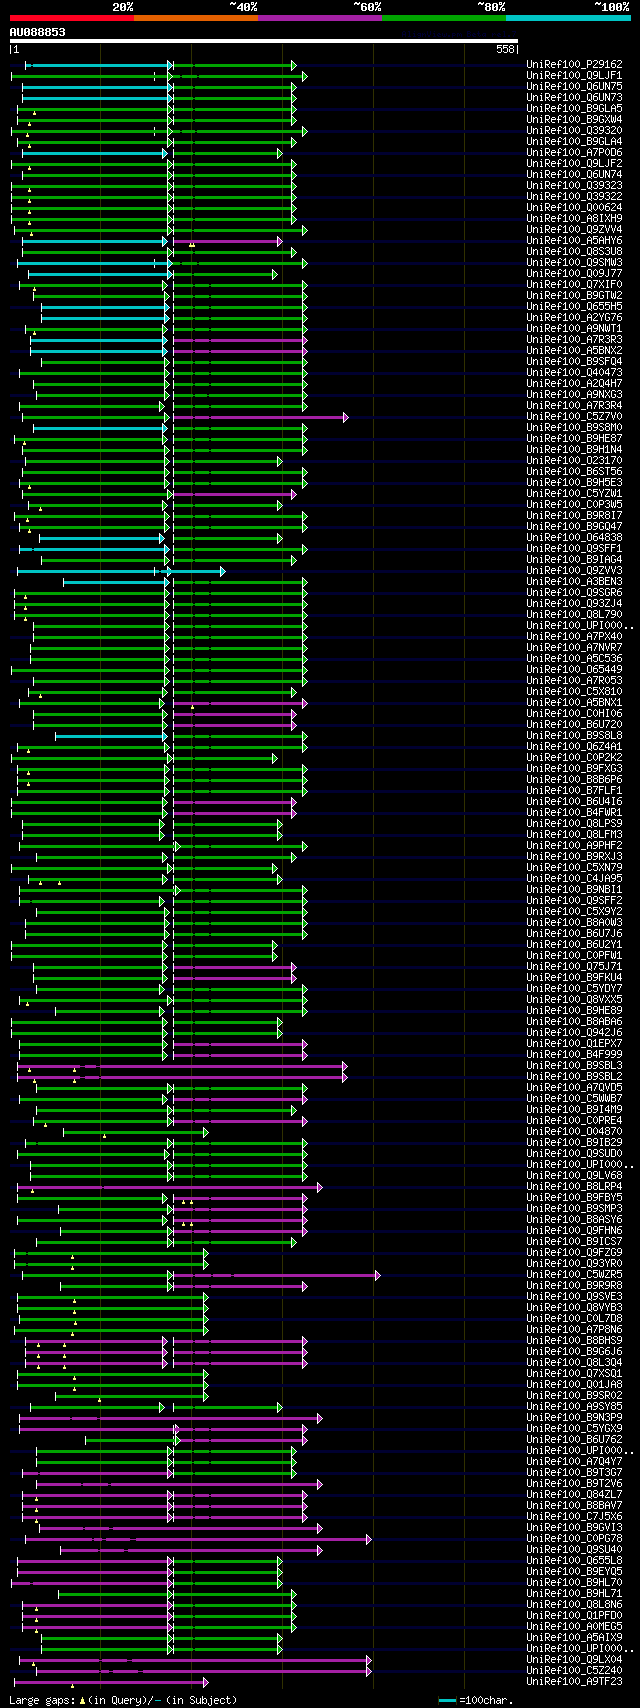Select hit label UniRef100_Q8LPS9
The width and height of the screenshot is (640, 1708).
(574, 824)
